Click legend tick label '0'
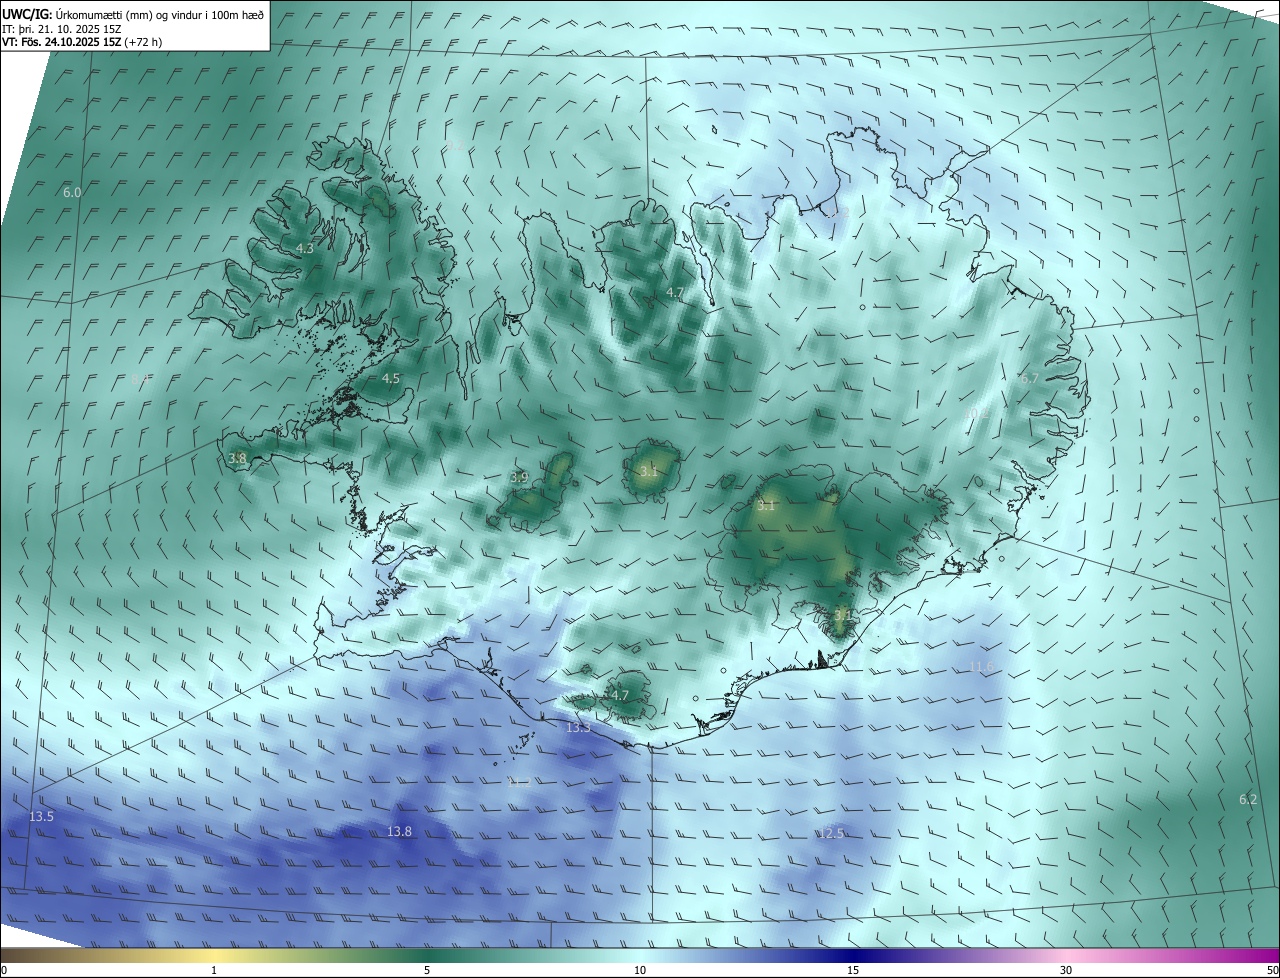The image size is (1280, 978). click(x=4, y=970)
